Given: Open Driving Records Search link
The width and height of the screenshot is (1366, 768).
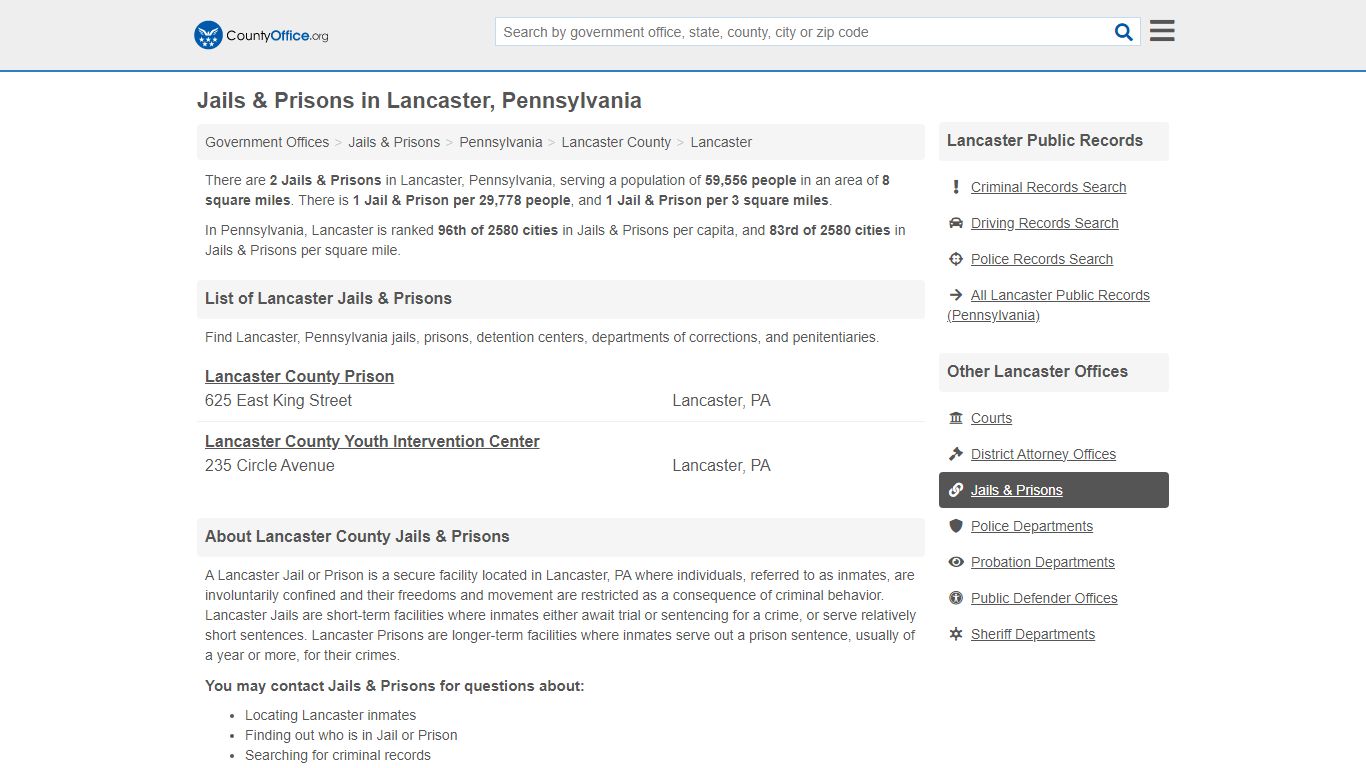Looking at the screenshot, I should click(1044, 223).
